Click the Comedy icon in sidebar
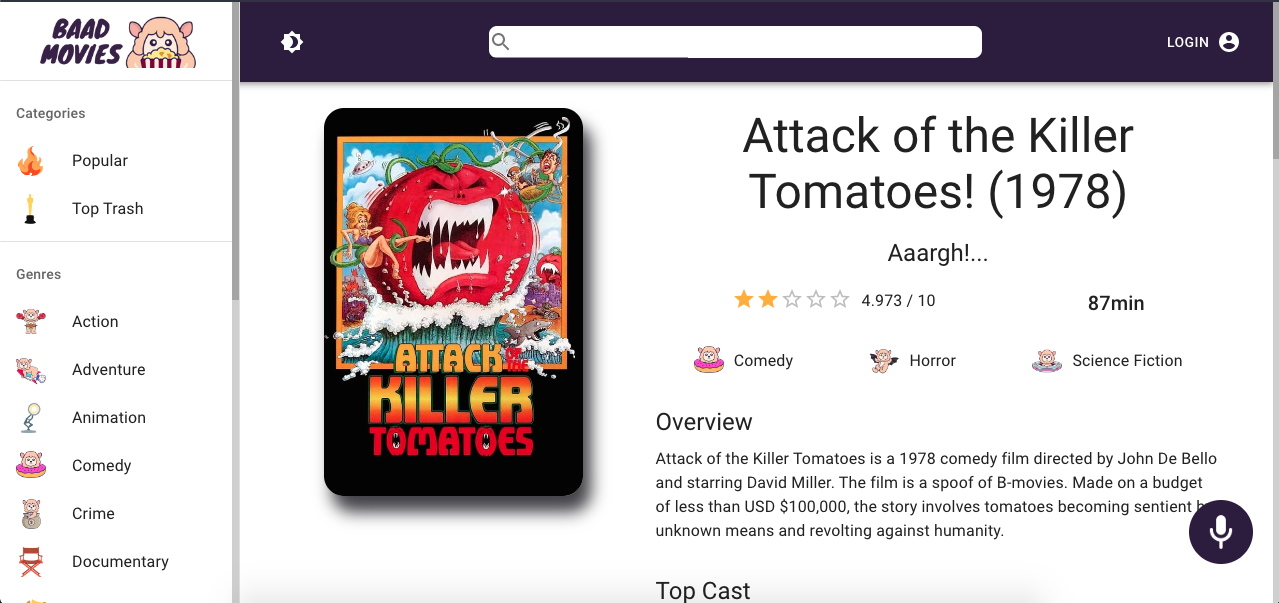Screen dimensions: 1279x603 (31, 466)
